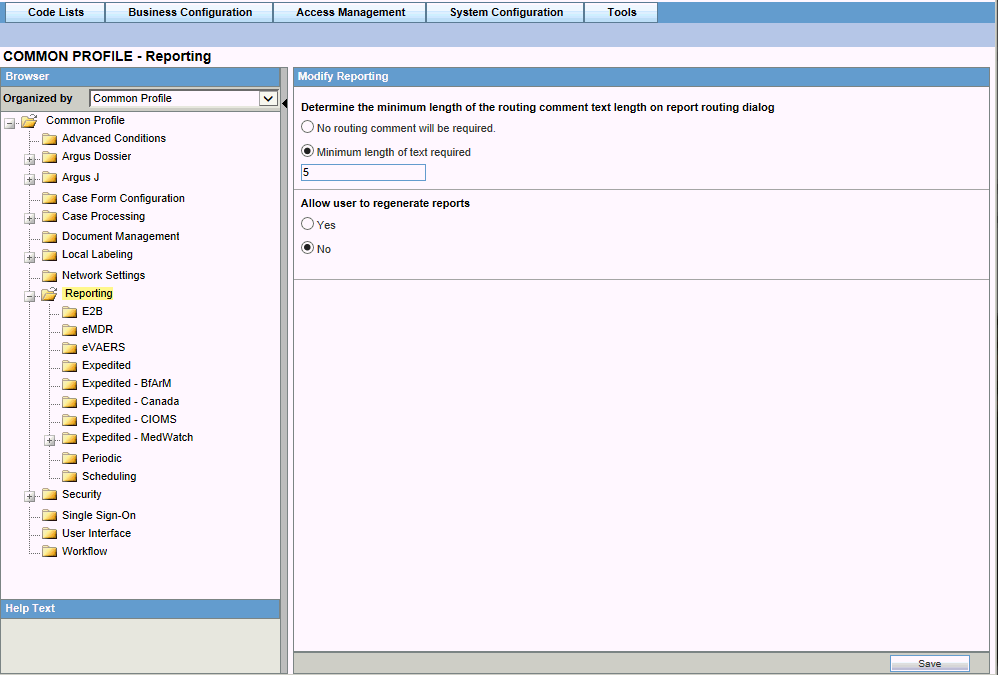Click the E2B folder icon
The width and height of the screenshot is (998, 675).
coord(70,312)
